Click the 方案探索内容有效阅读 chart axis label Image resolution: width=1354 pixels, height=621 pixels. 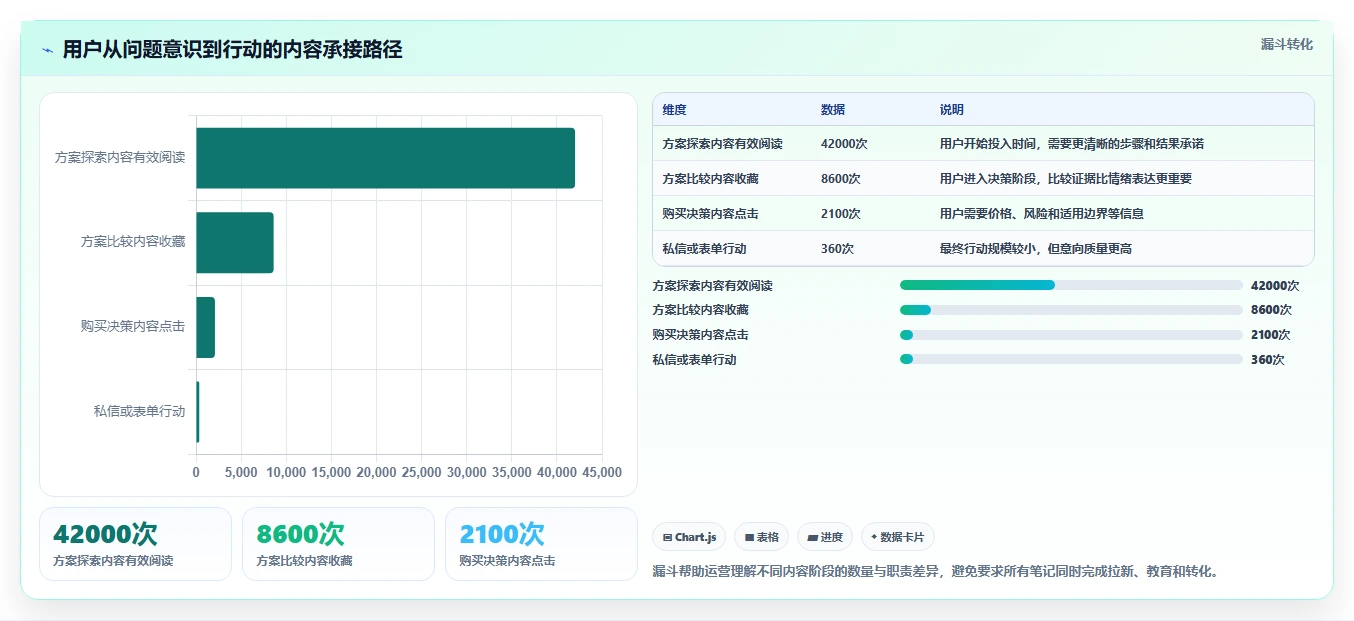point(120,158)
